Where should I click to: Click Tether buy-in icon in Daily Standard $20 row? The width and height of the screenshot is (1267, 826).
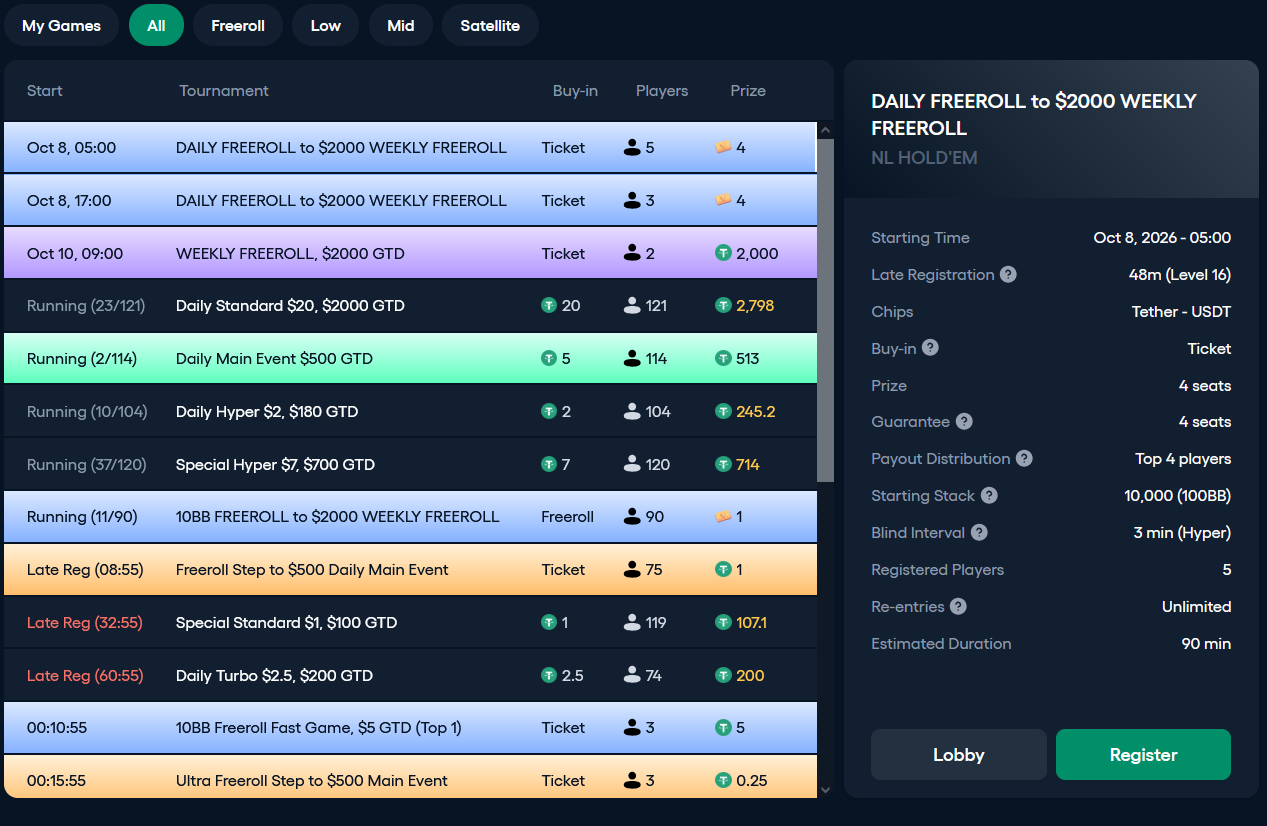[x=549, y=306]
